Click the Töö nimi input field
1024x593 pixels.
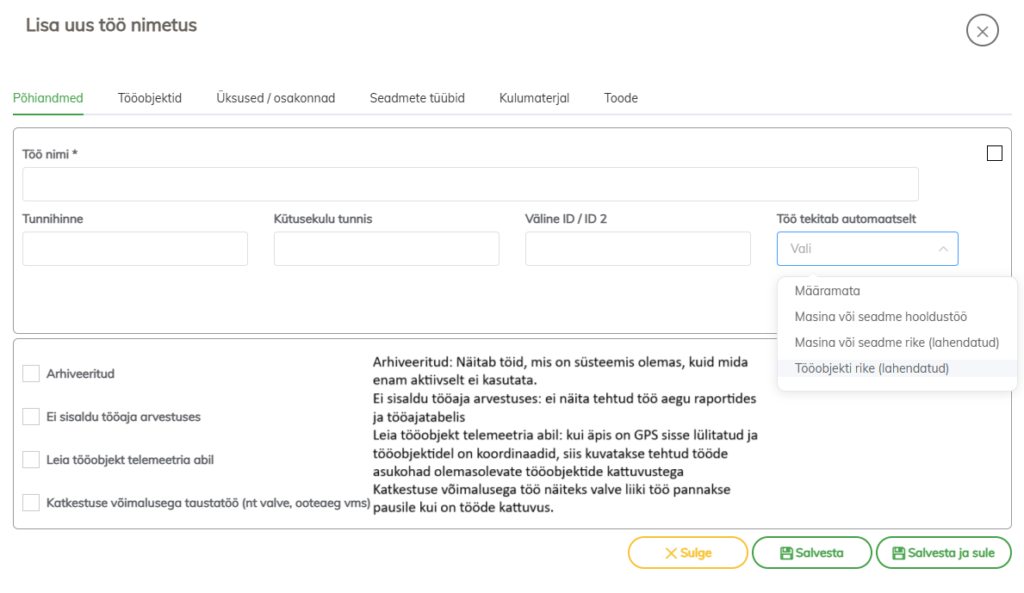pyautogui.click(x=470, y=184)
